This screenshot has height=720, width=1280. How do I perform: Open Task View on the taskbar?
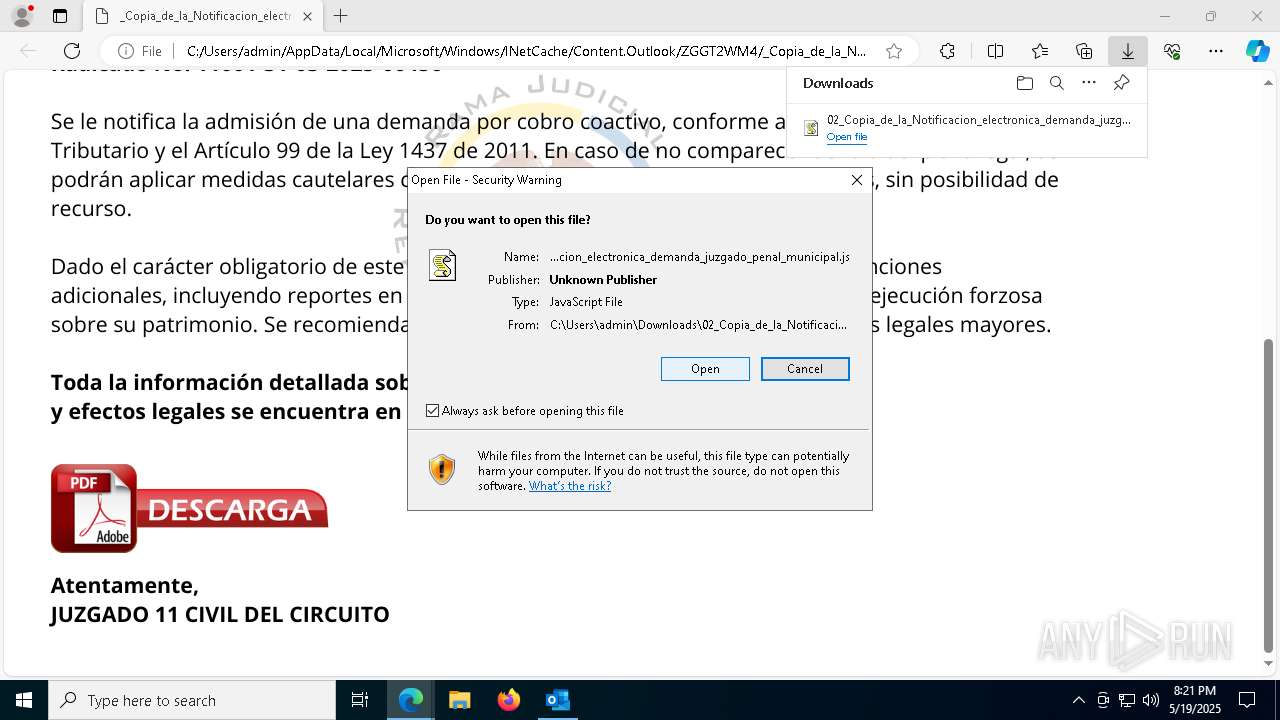(x=360, y=700)
